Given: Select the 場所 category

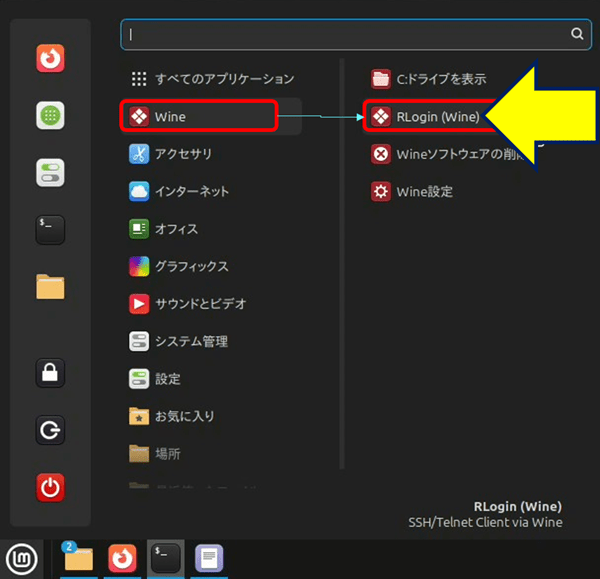Looking at the screenshot, I should 212,454.
